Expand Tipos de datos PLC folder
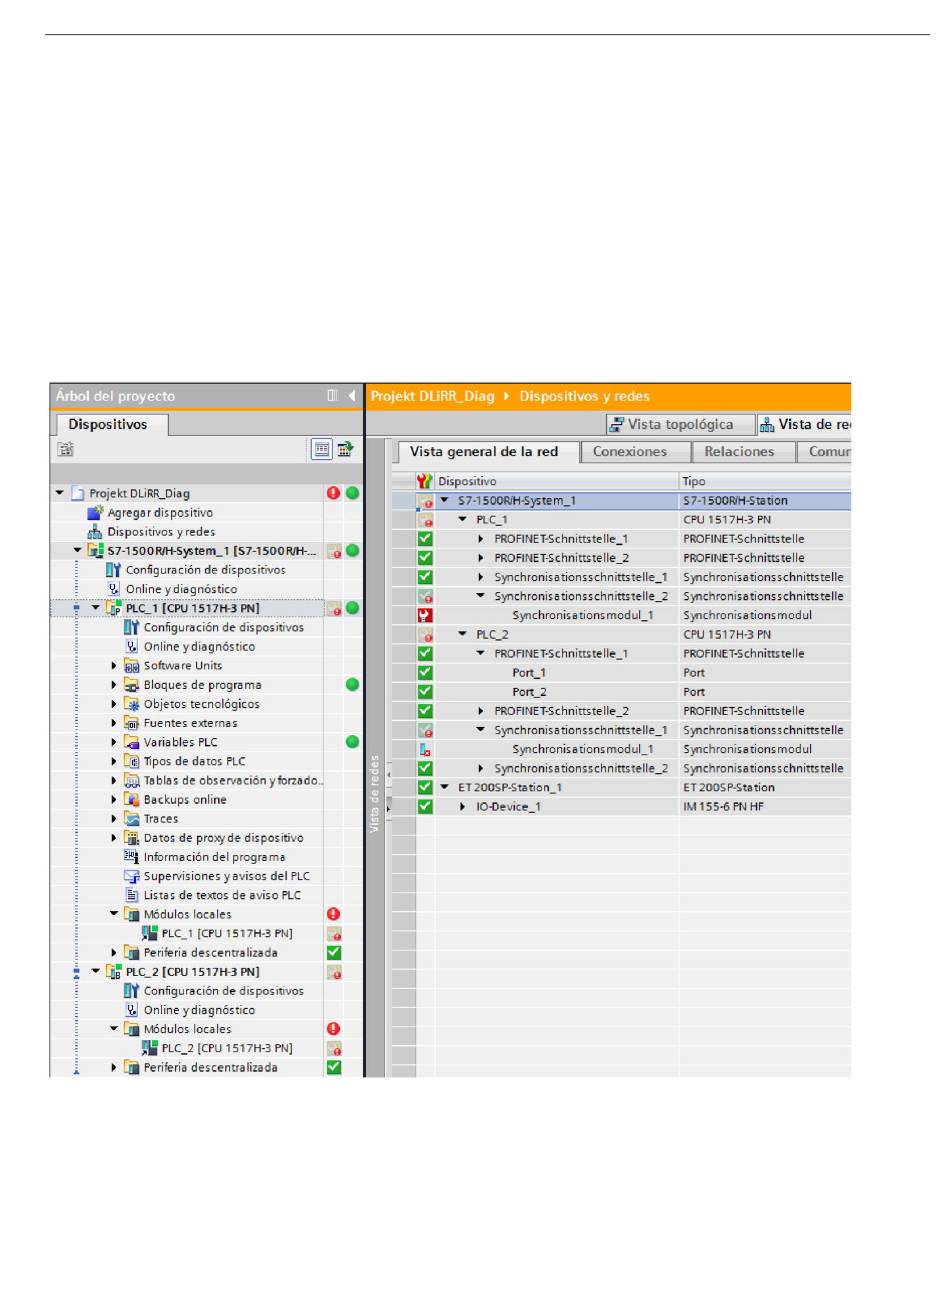The image size is (950, 1301). pyautogui.click(x=114, y=761)
